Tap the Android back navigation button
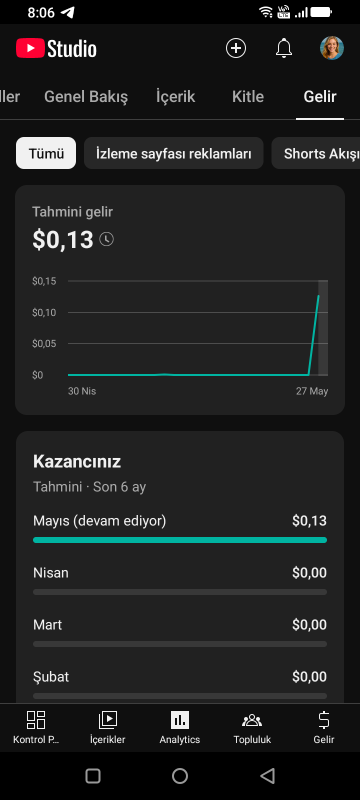Screen dimensions: 360x800 267,776
